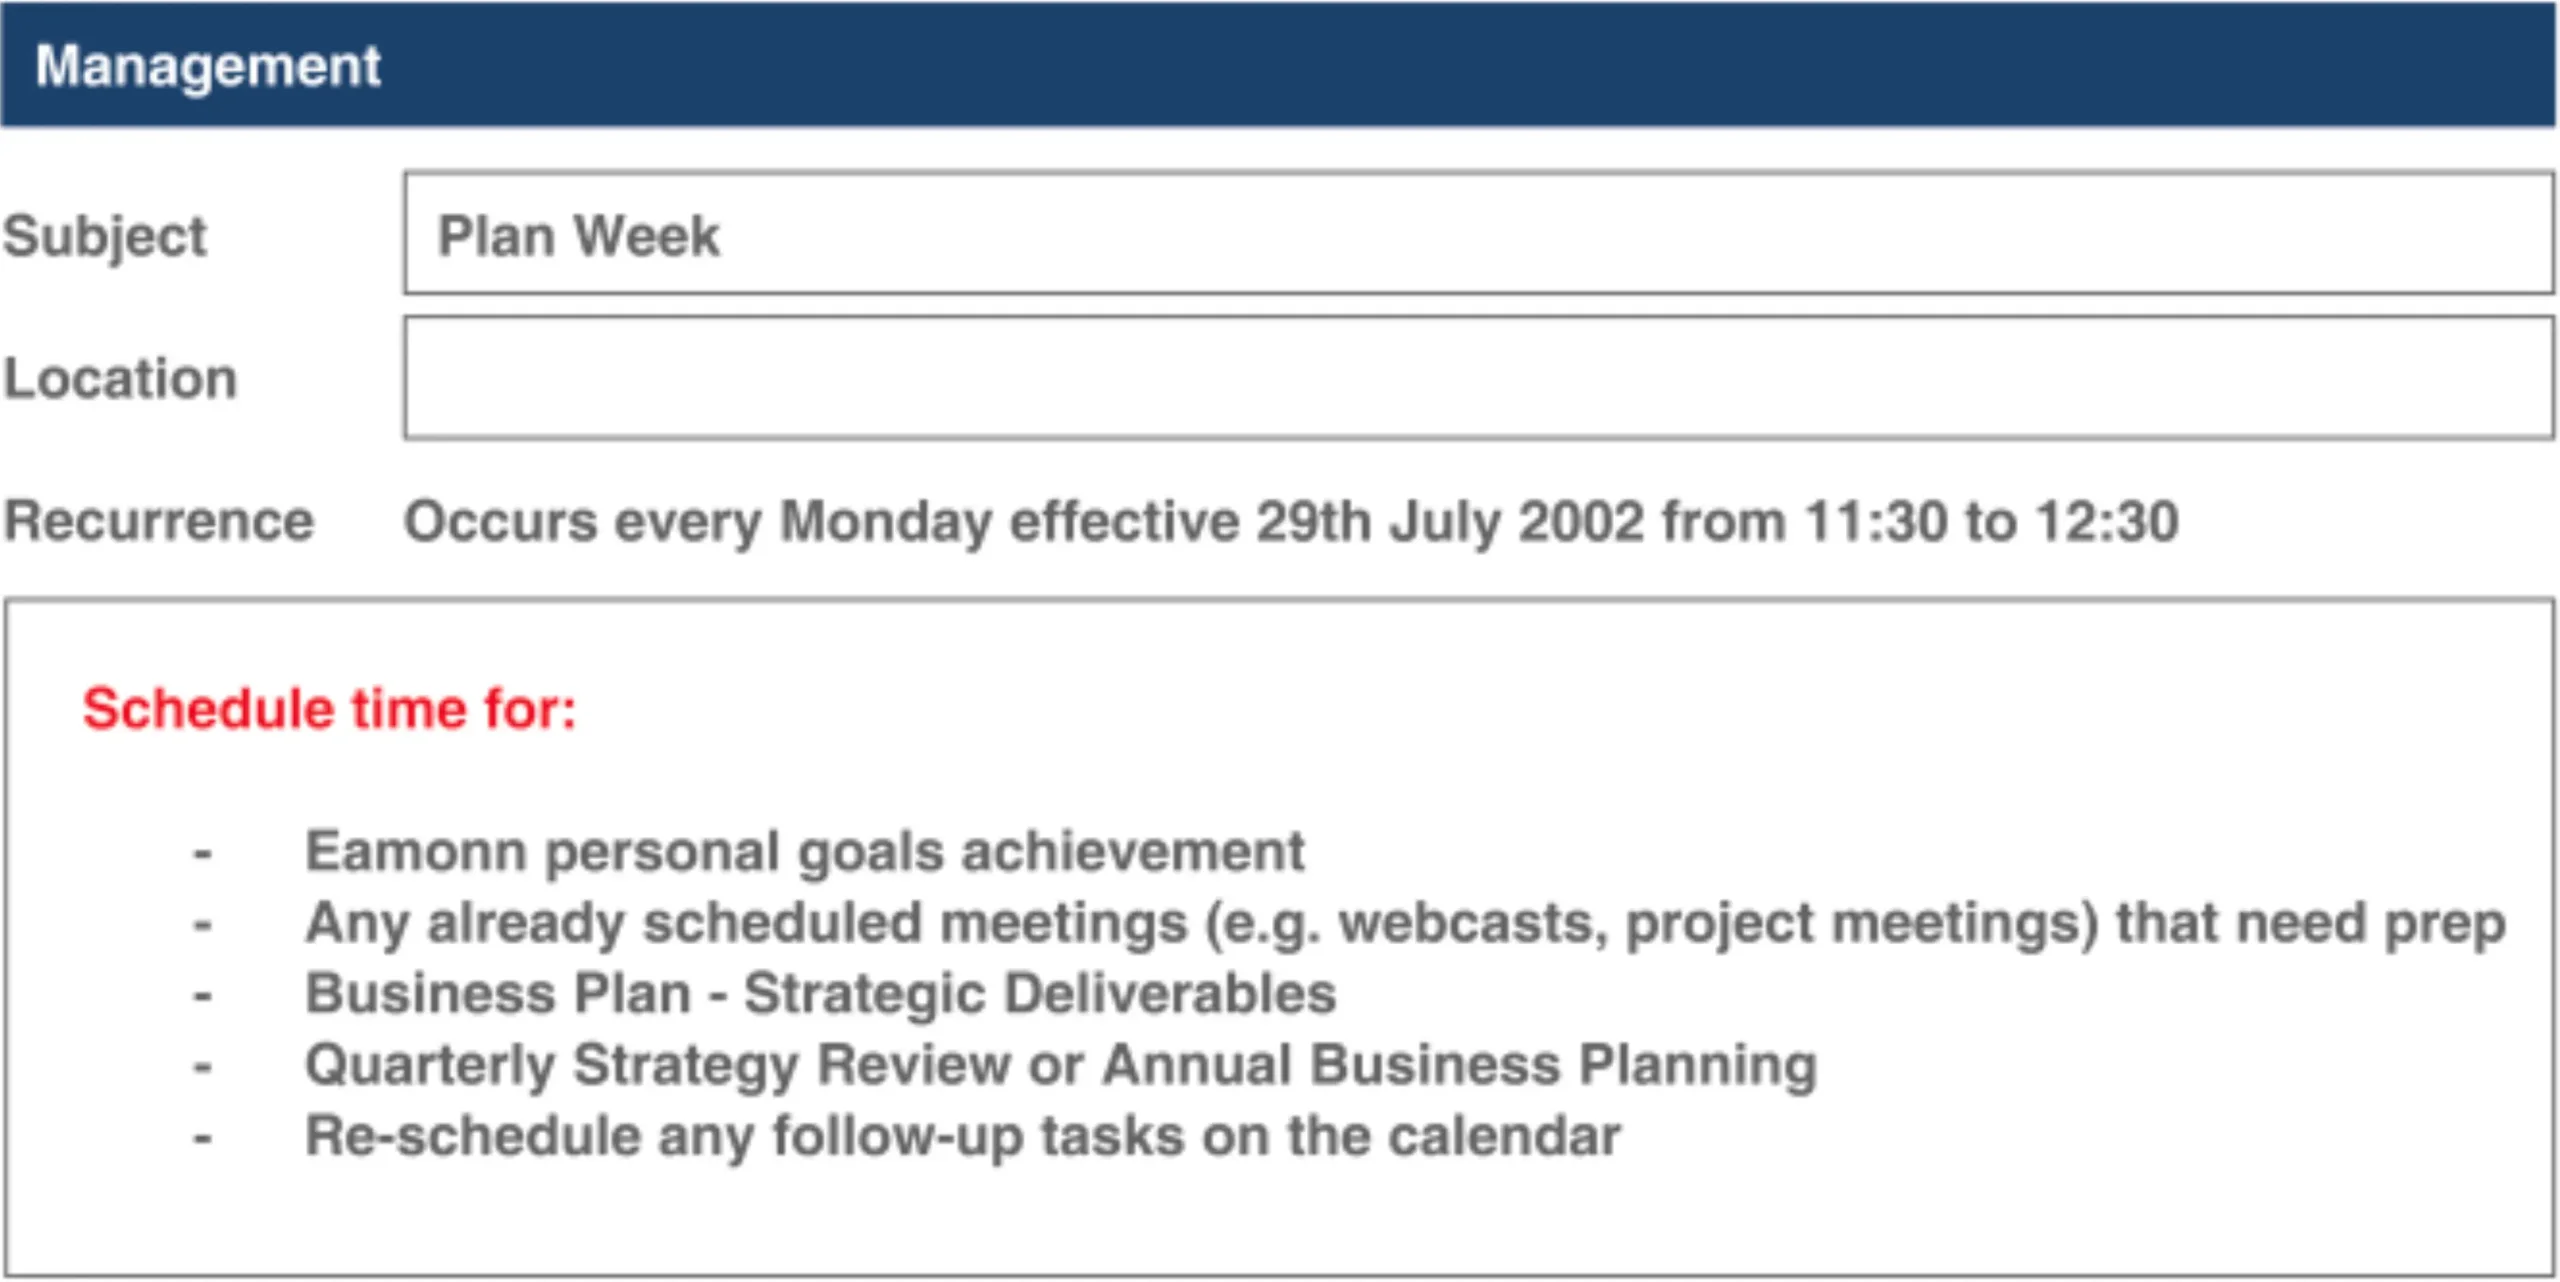Select the Eamonn personal goals achievement line

pos(805,852)
